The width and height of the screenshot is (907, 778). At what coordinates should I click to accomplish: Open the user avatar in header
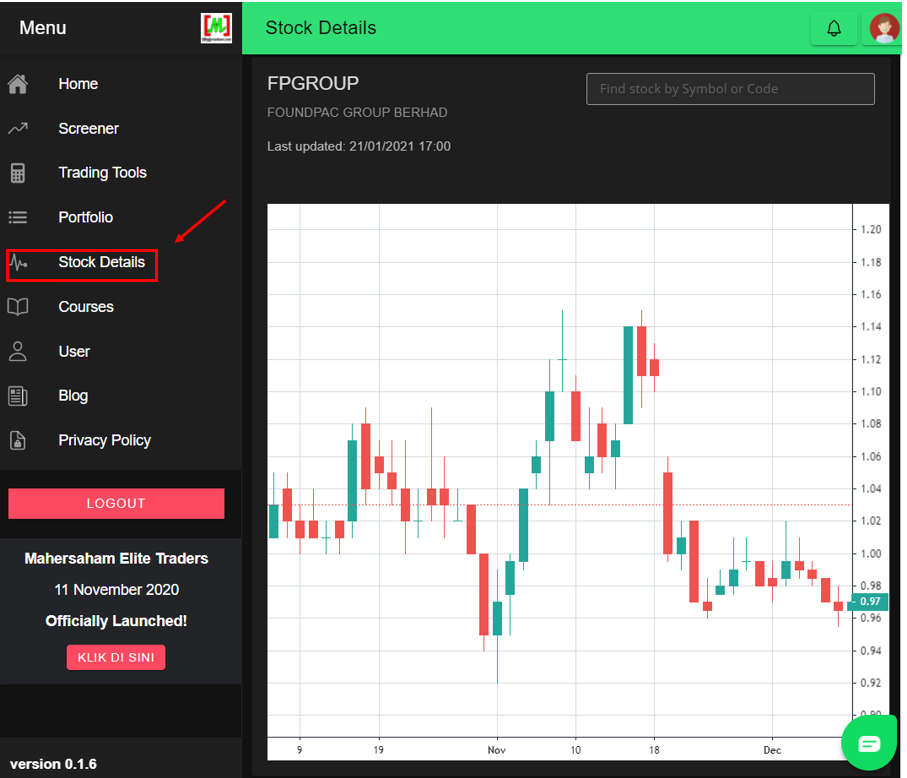click(884, 29)
